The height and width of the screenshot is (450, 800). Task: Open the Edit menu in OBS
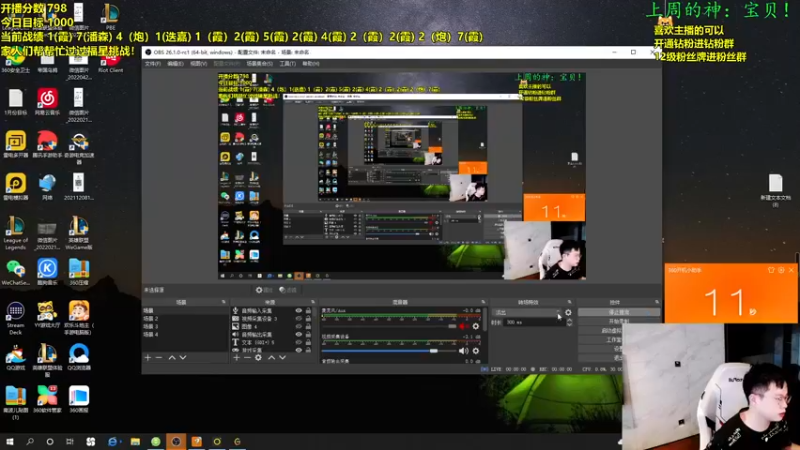coord(175,64)
